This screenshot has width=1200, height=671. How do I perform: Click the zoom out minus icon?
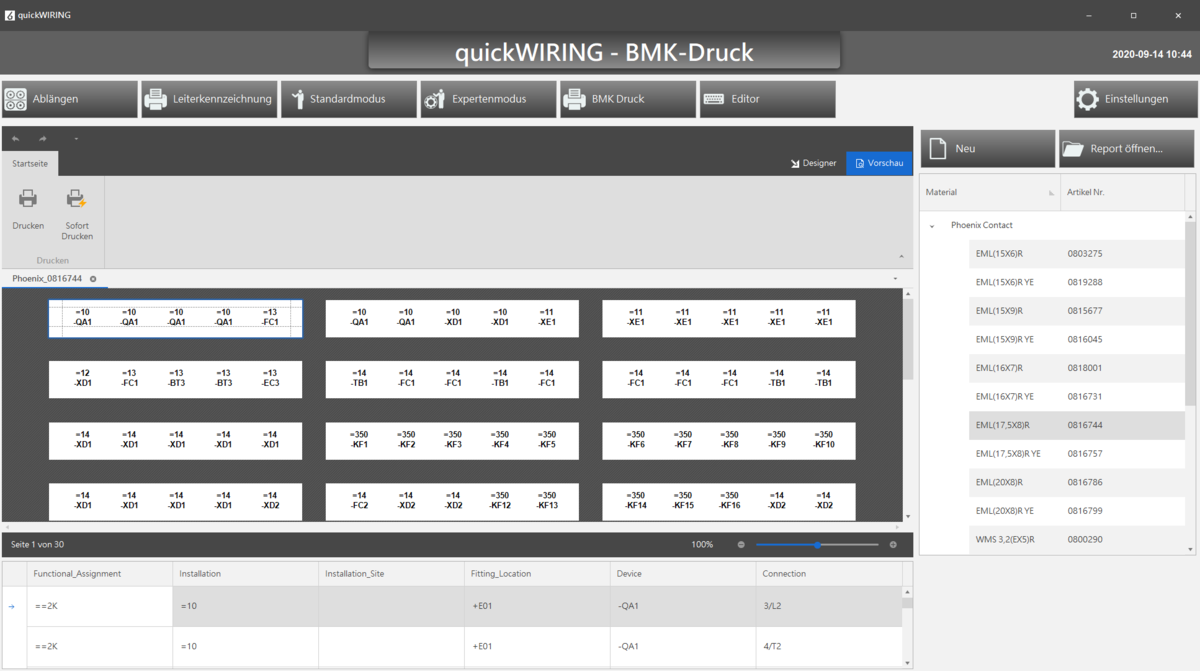coord(741,545)
